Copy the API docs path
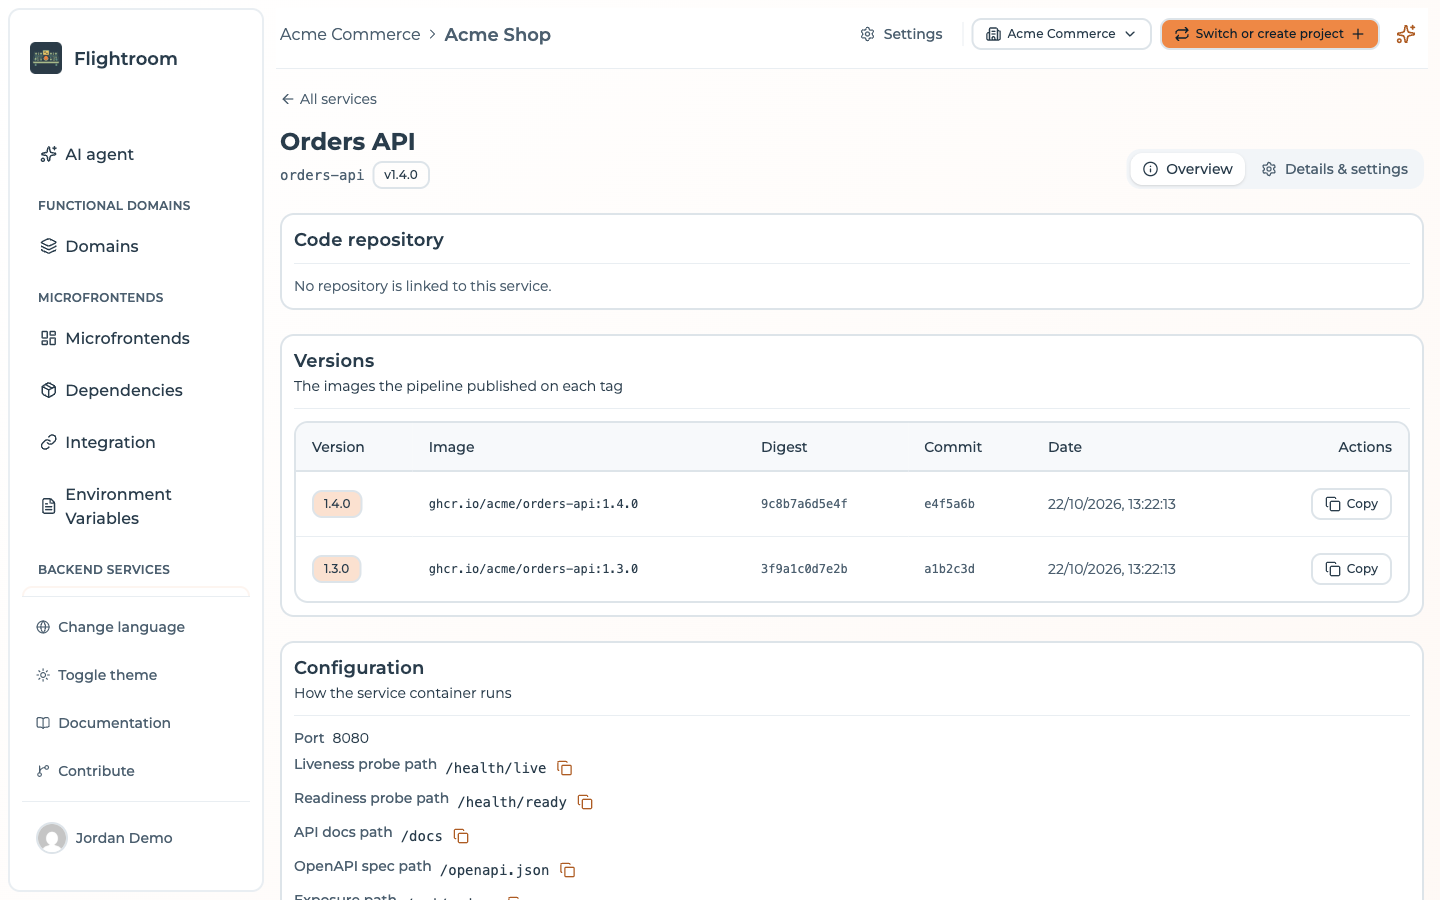 tap(461, 836)
